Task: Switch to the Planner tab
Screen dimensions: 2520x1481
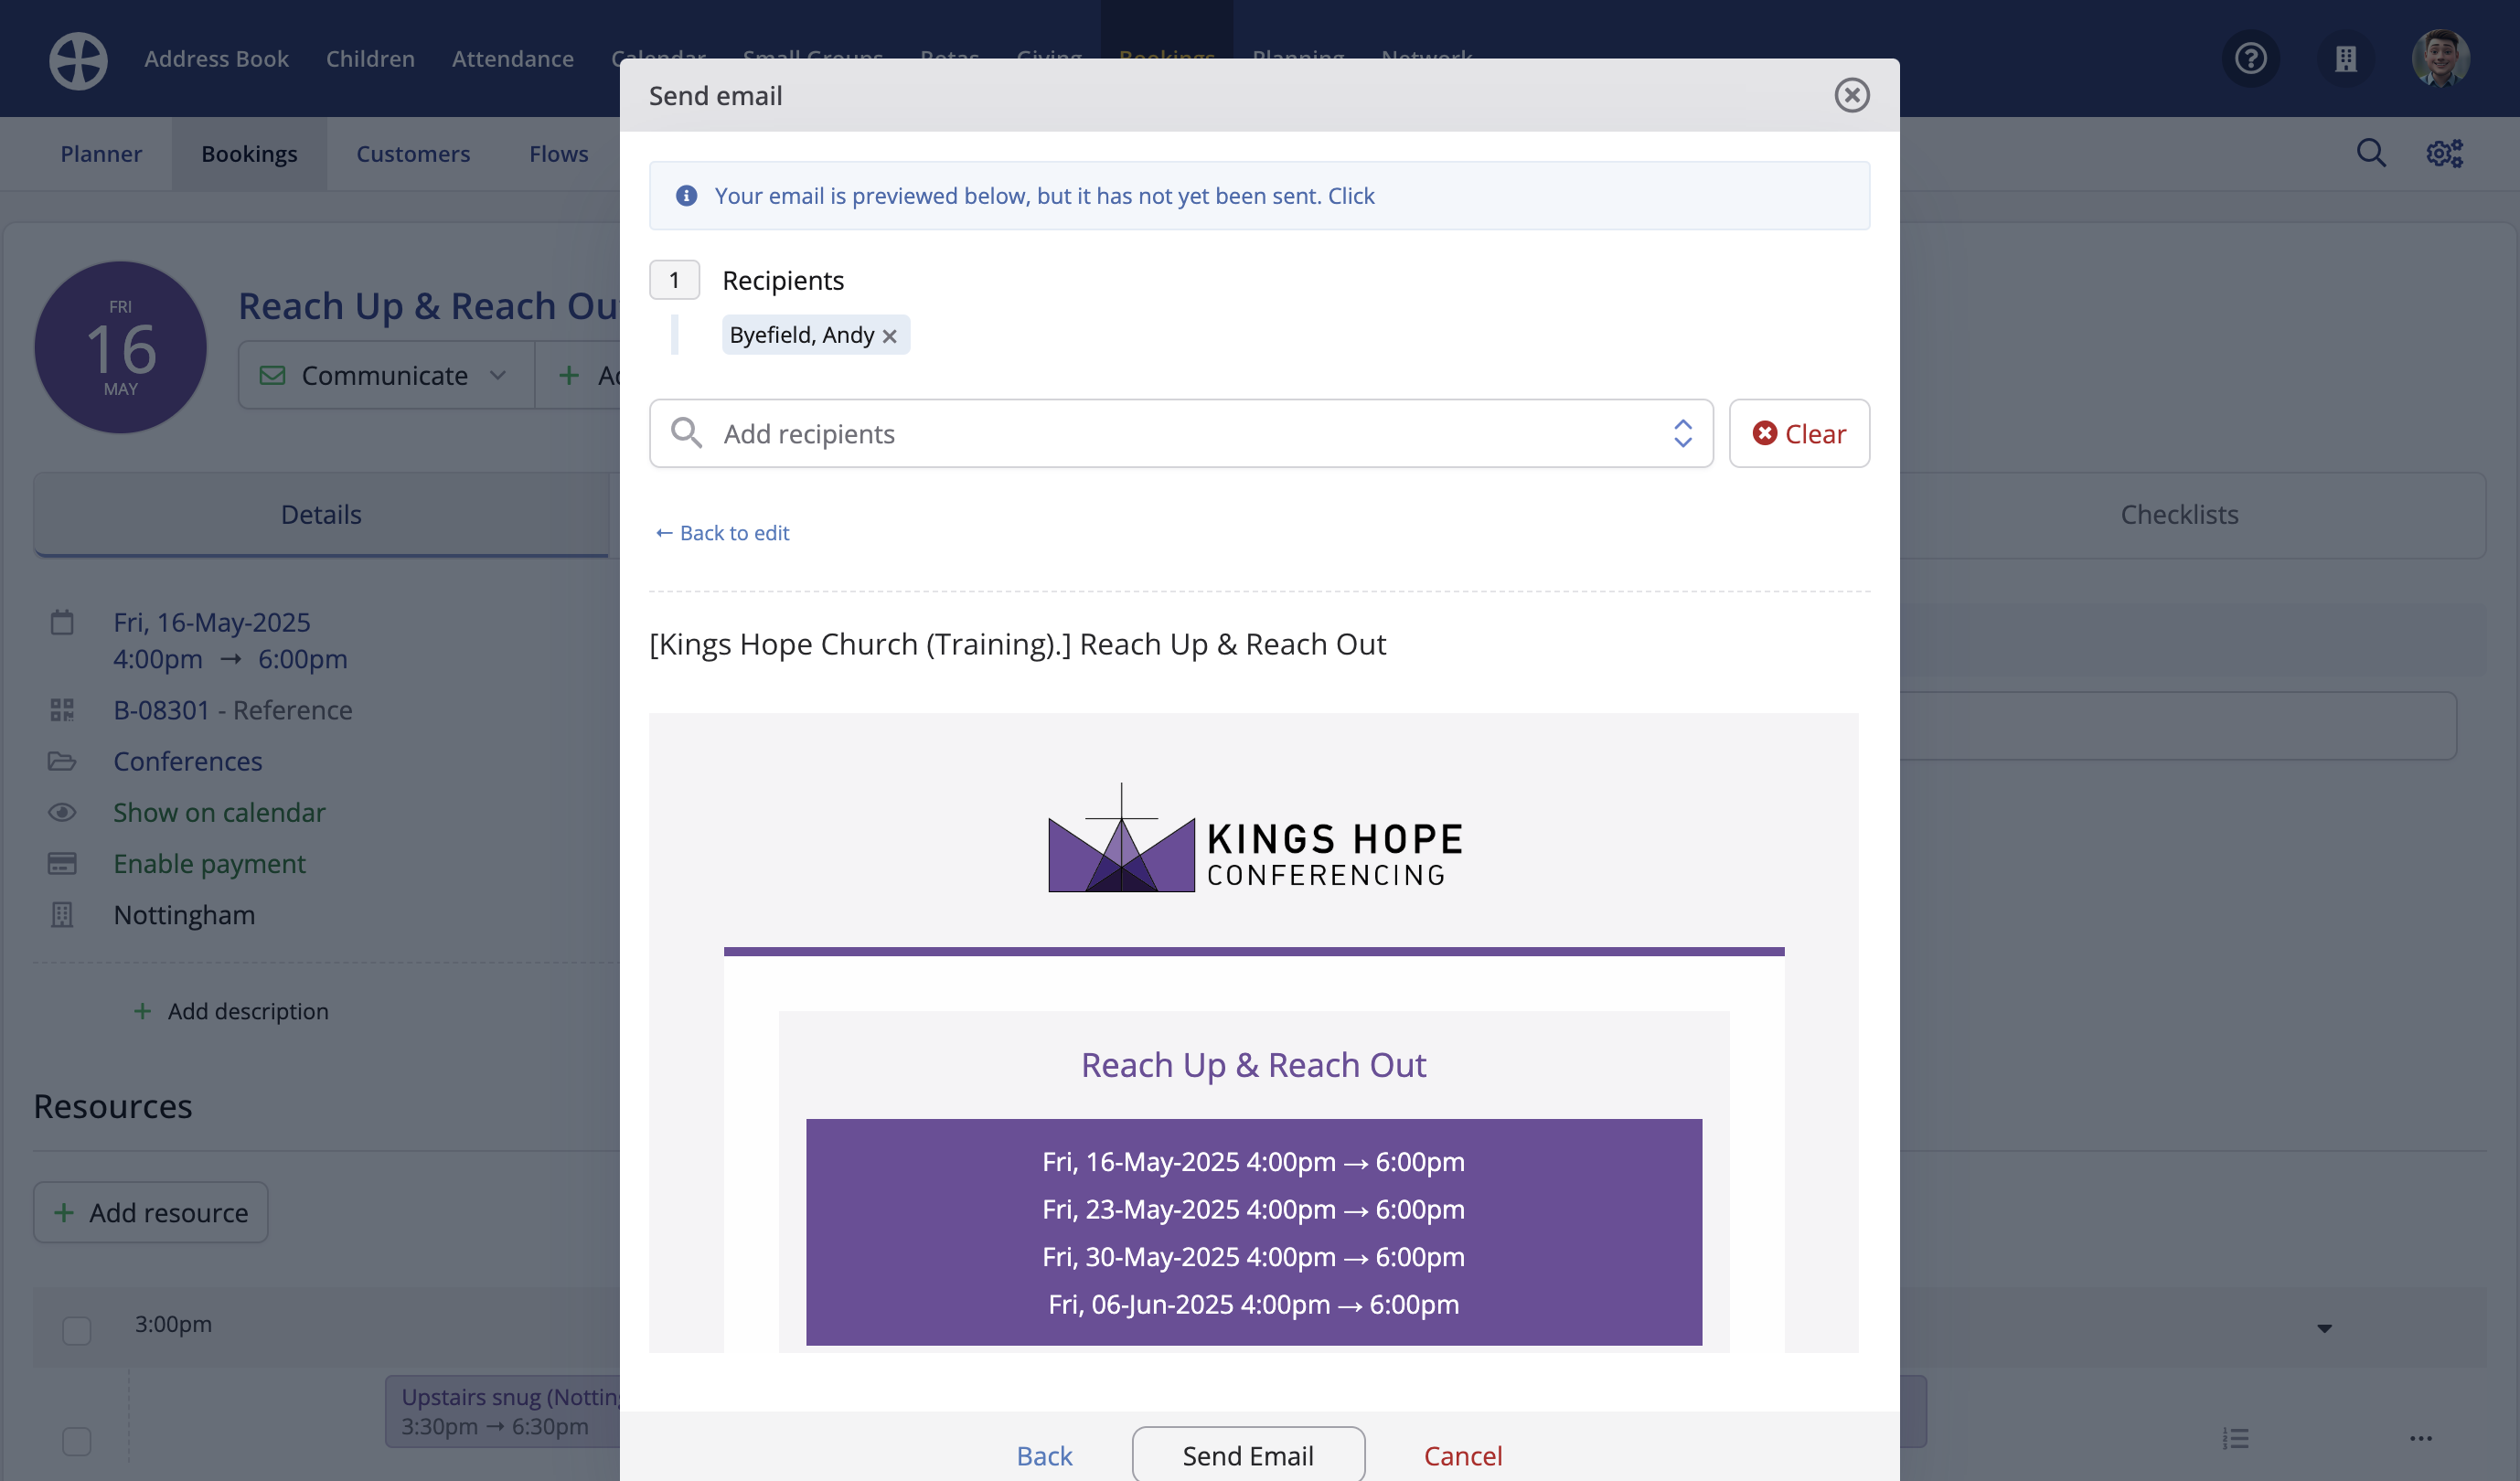Action: coord(101,153)
